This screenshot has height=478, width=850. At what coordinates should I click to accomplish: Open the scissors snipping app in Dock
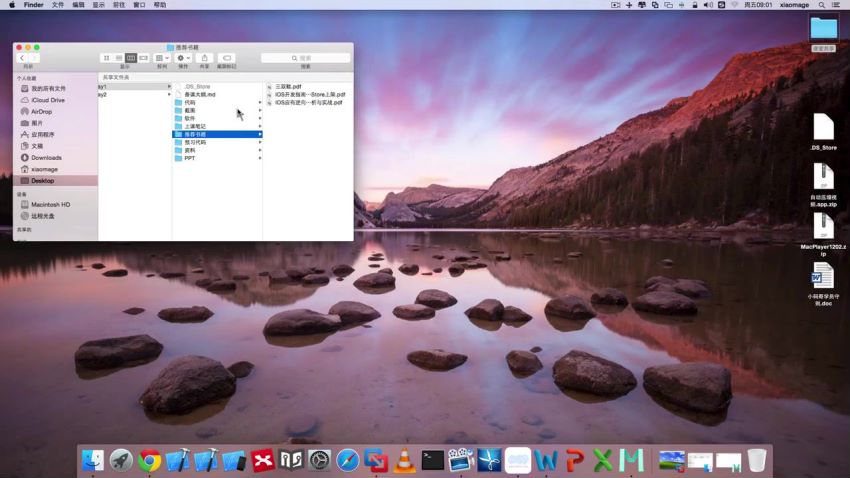tap(489, 460)
